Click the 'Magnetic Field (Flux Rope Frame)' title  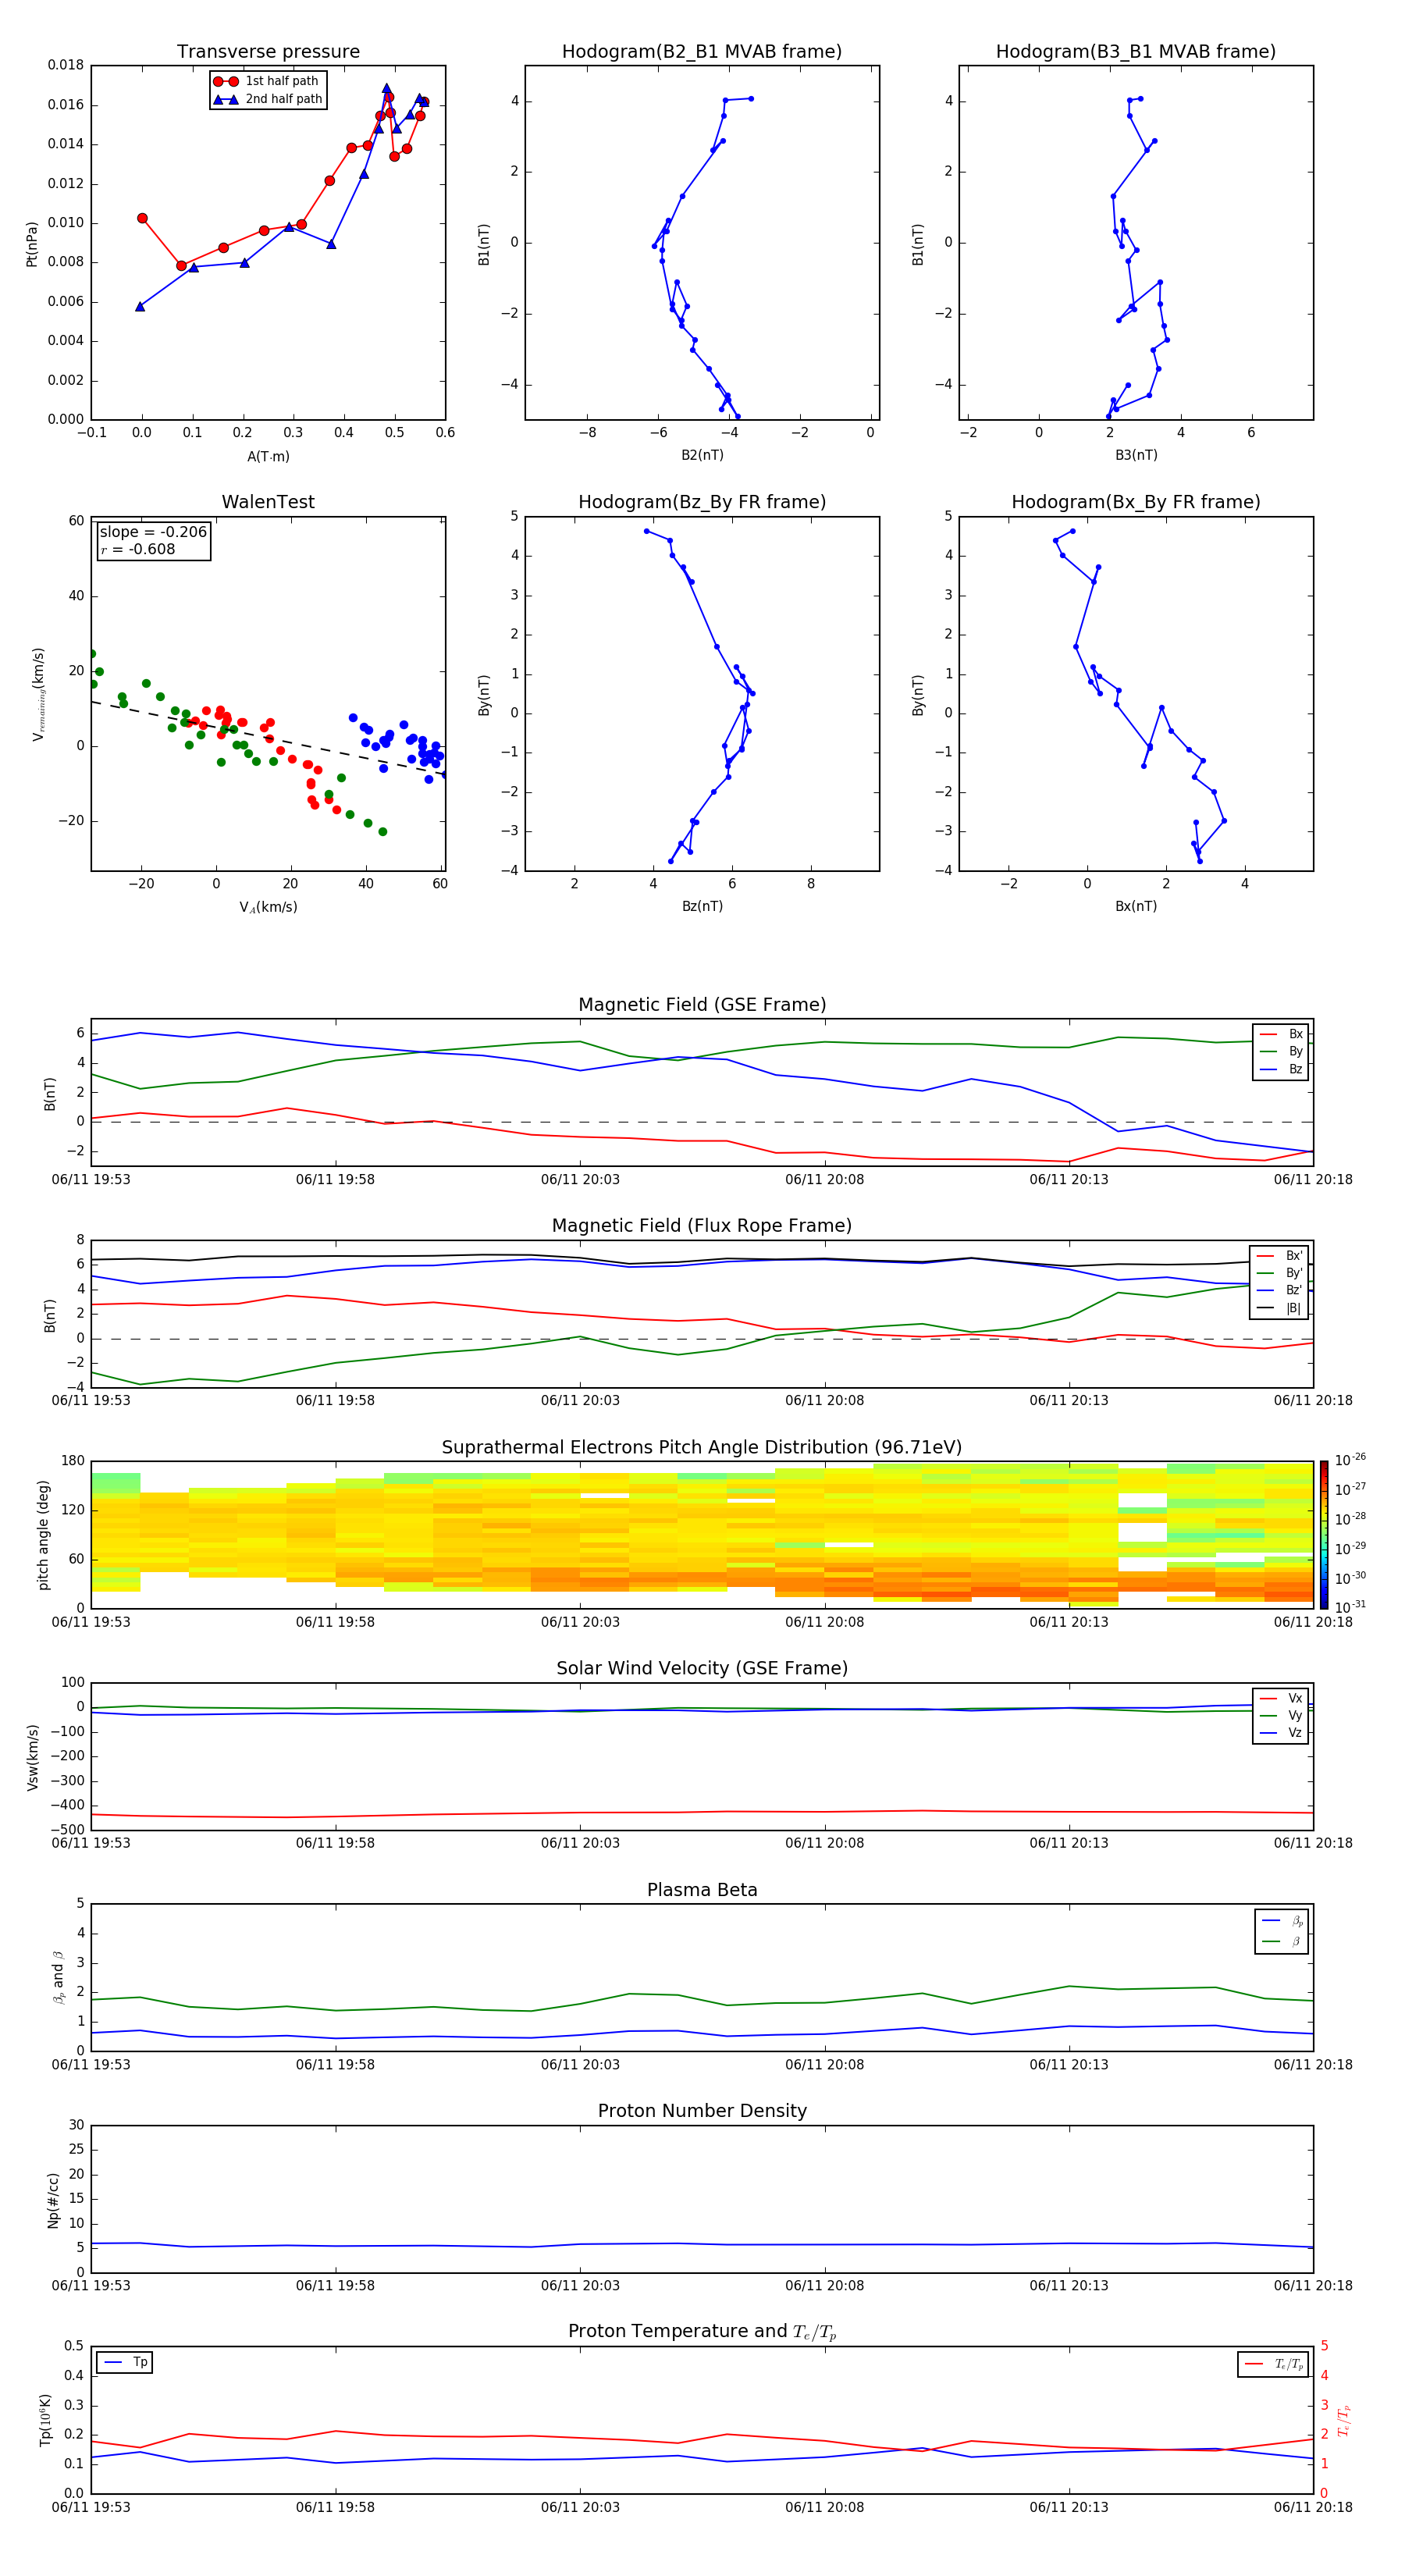tap(702, 1226)
